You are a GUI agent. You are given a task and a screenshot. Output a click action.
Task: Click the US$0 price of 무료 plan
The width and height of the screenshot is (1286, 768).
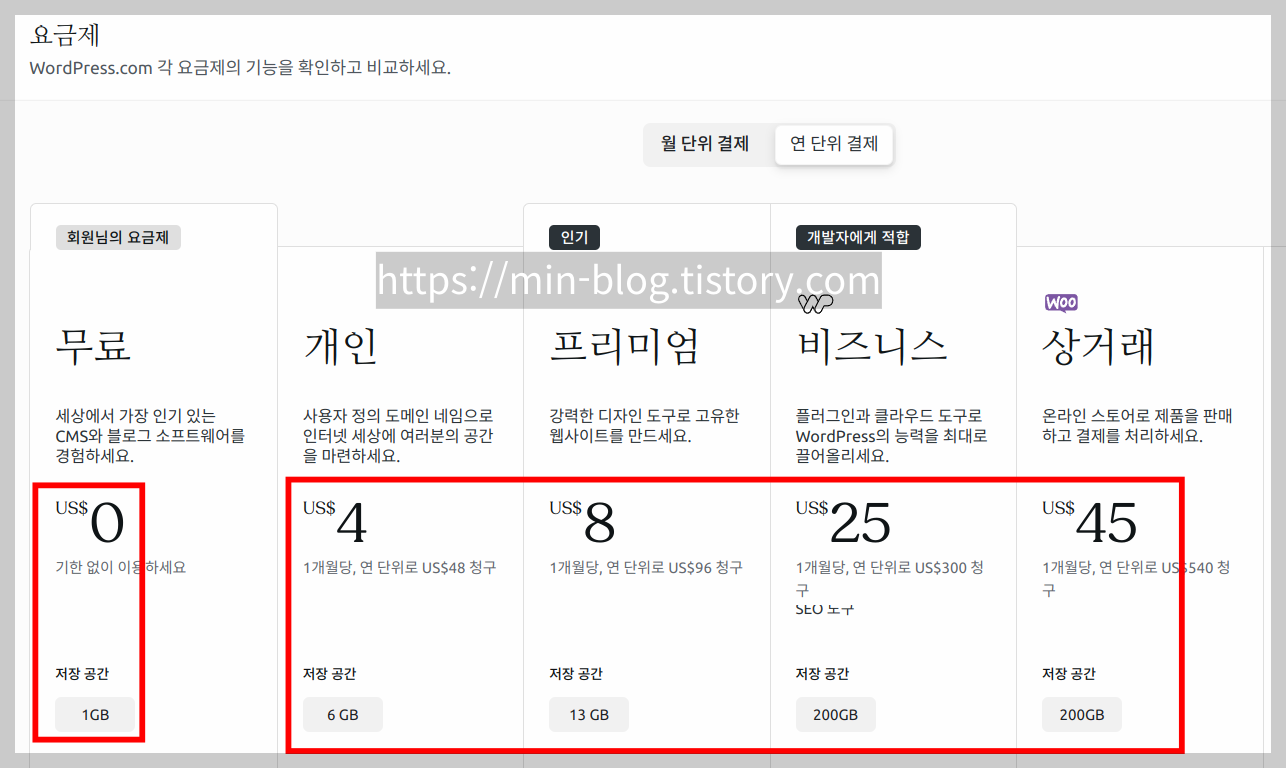[x=90, y=521]
